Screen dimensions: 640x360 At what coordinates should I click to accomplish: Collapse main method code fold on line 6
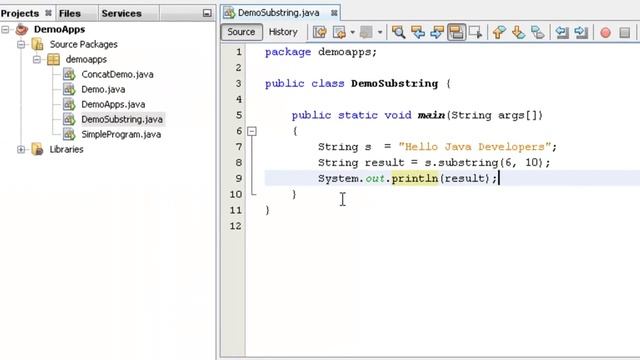click(x=252, y=131)
